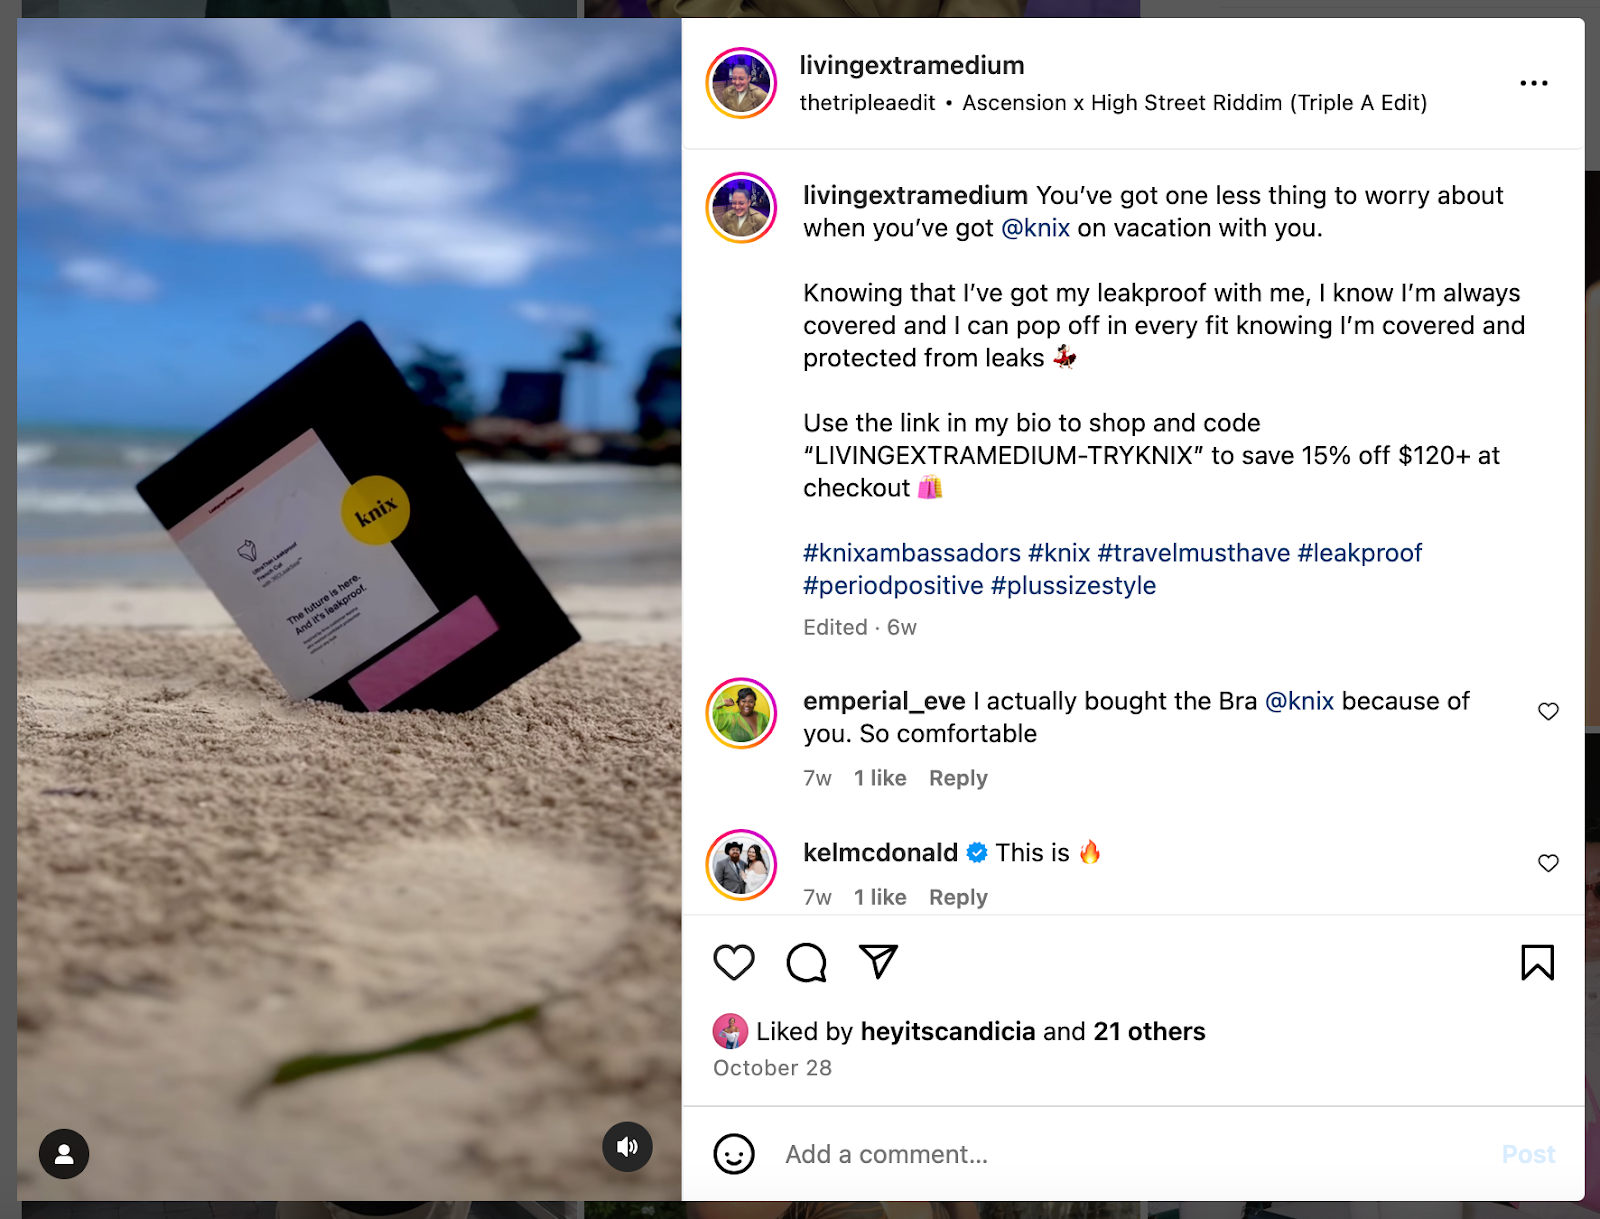Save the post with the bookmark icon
1600x1219 pixels.
pyautogui.click(x=1537, y=962)
